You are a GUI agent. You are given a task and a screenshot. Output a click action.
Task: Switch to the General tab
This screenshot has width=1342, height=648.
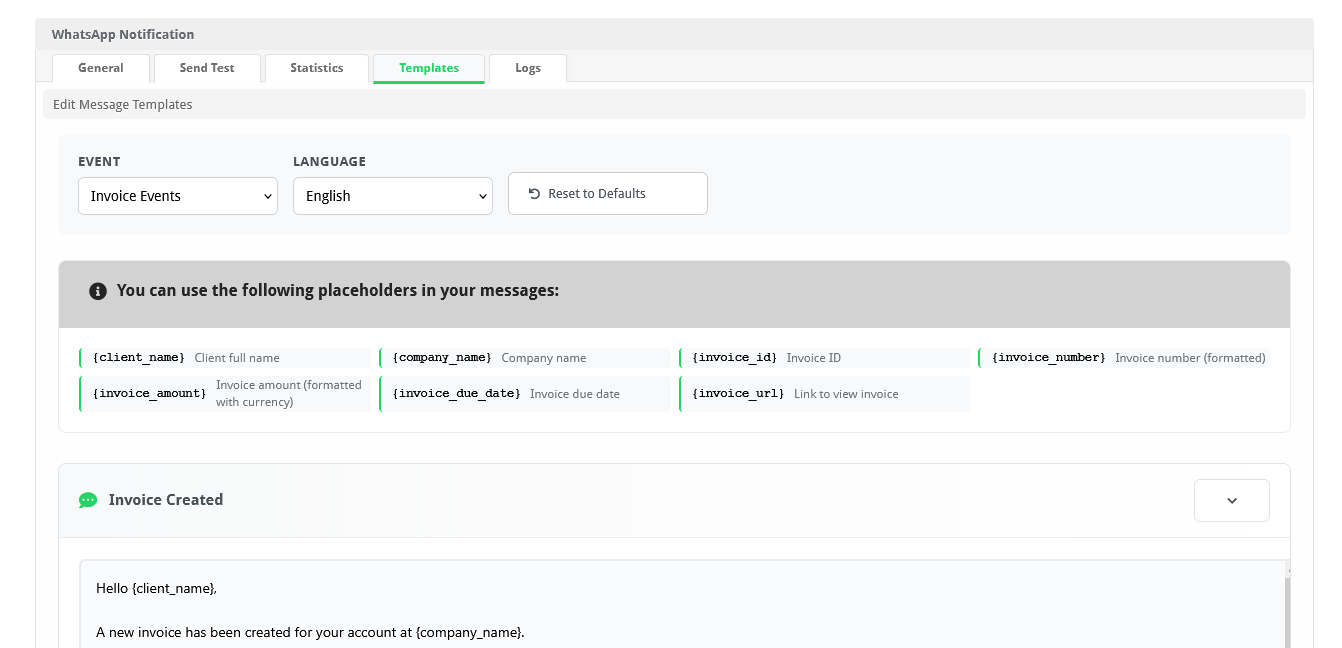click(x=101, y=68)
